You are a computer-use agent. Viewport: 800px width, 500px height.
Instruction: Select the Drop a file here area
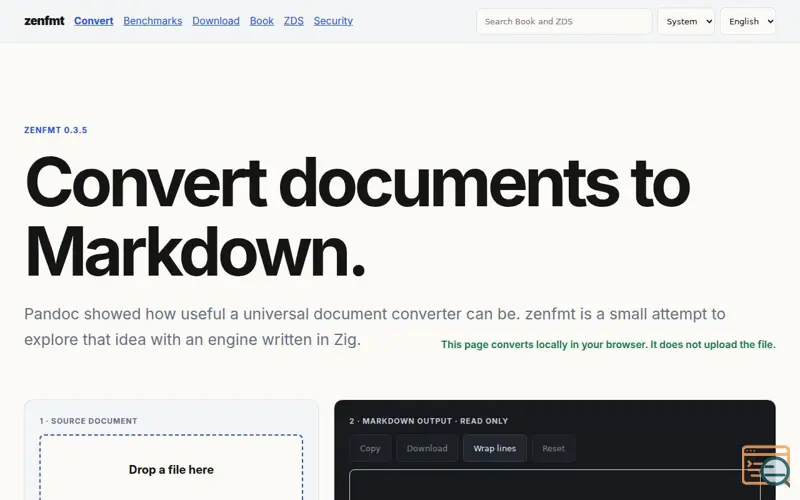click(171, 467)
